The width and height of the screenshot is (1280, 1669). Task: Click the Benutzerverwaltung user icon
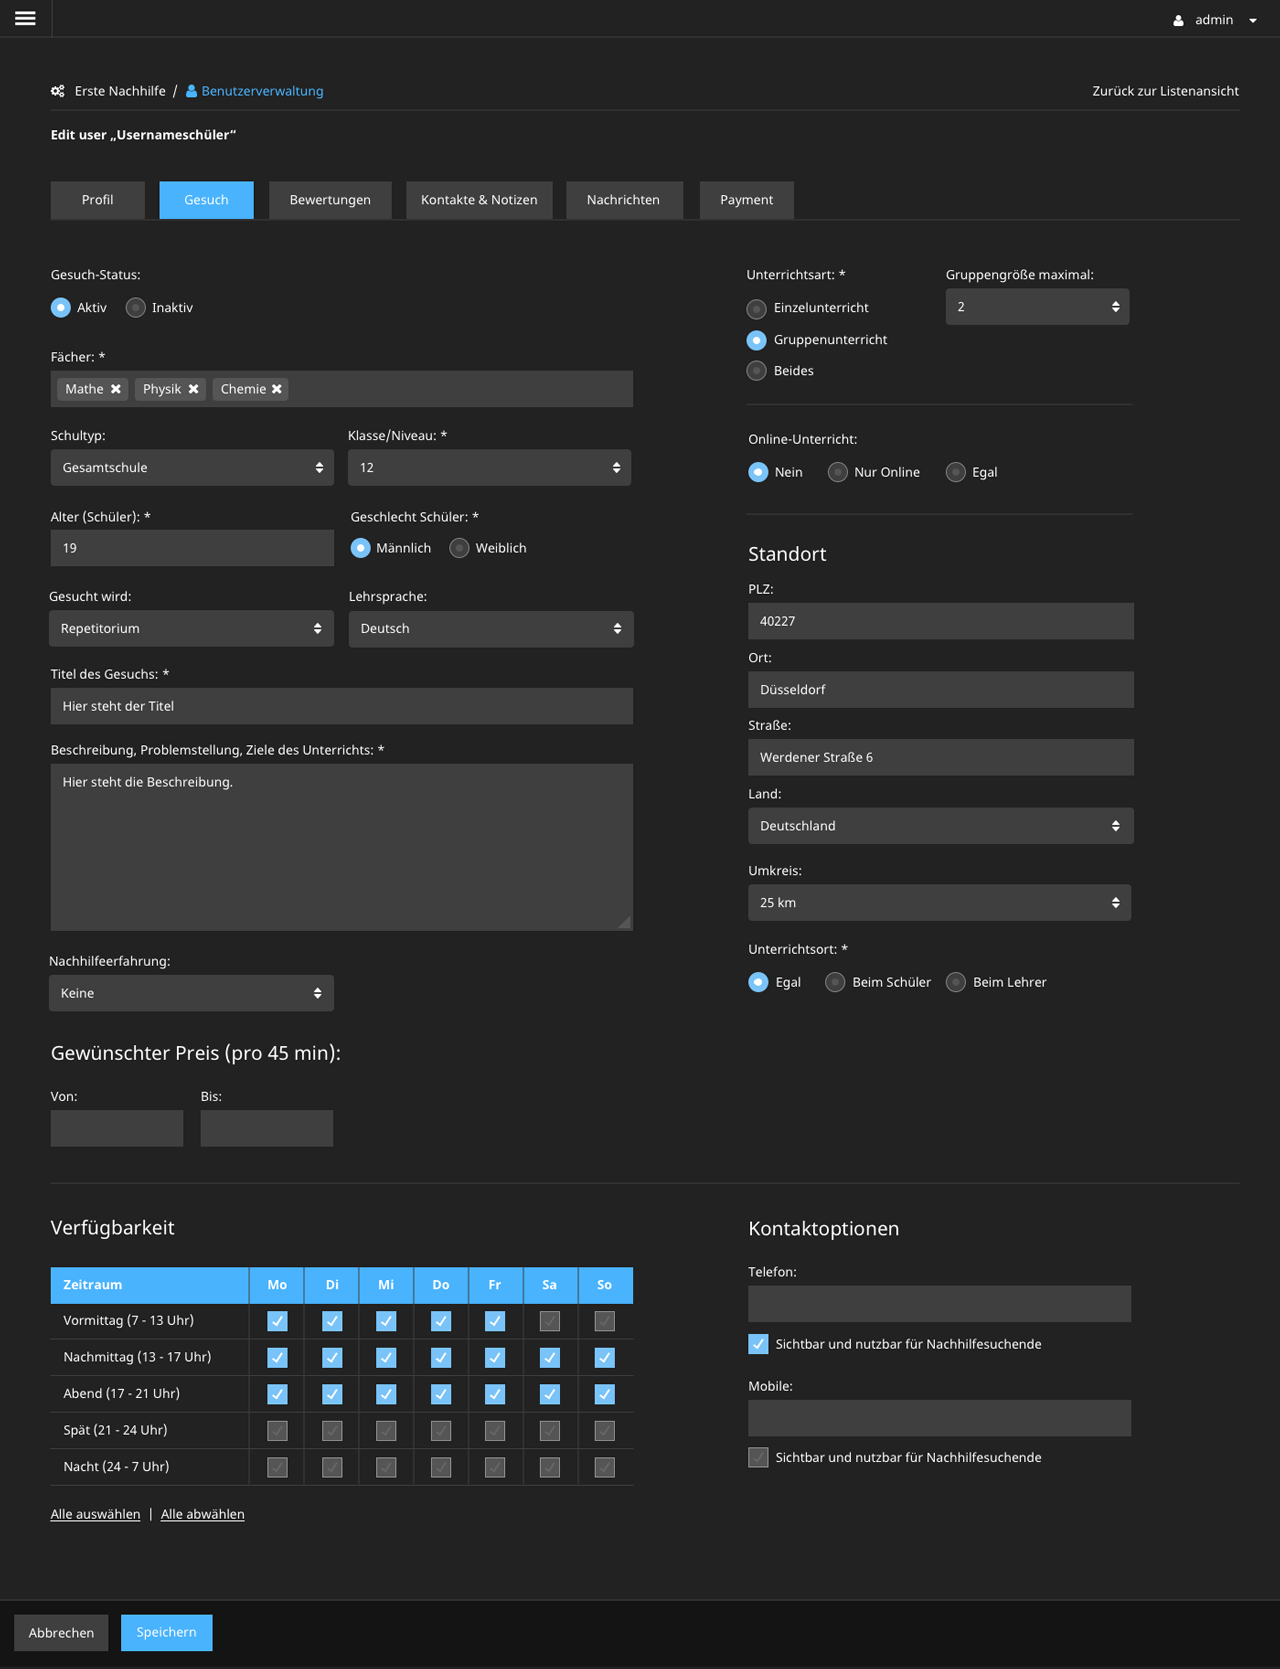(x=191, y=91)
